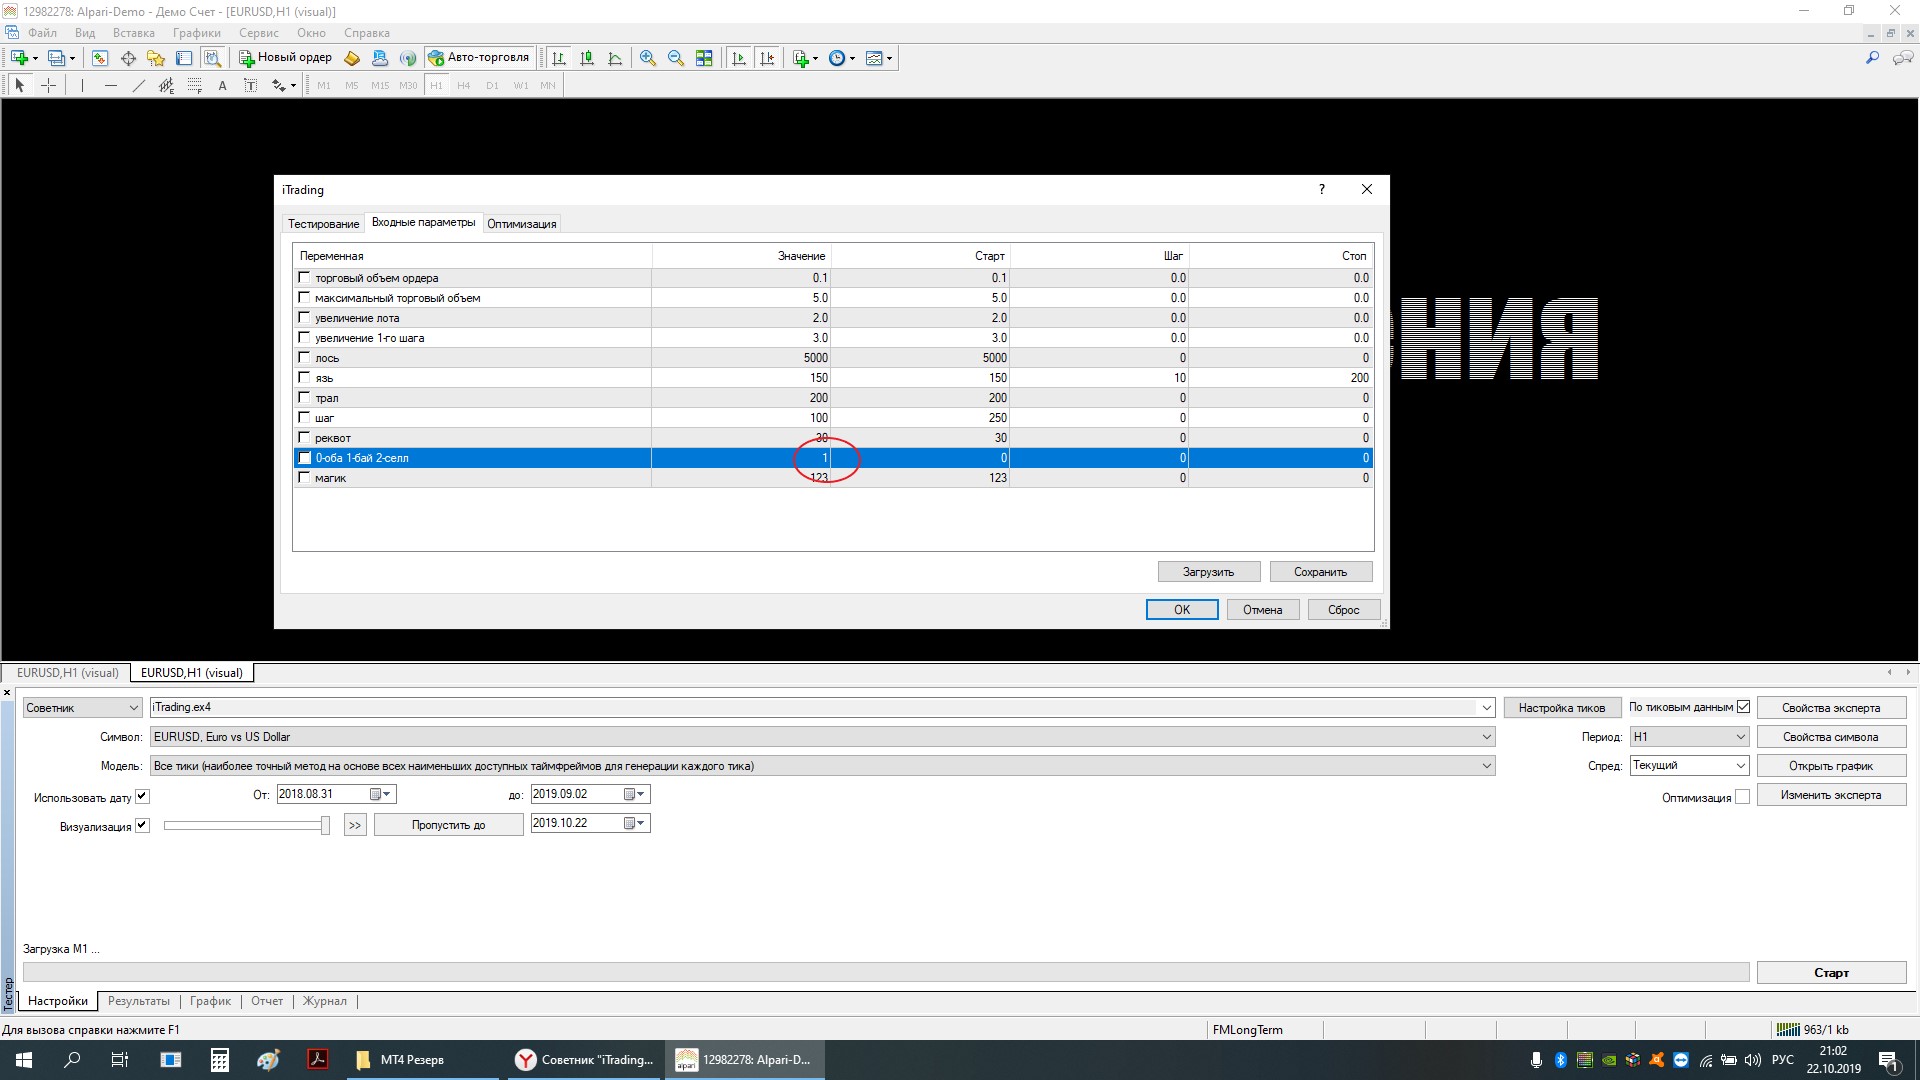This screenshot has width=1920, height=1080.
Task: Enable the 'лось' parameter checkbox
Action: [304, 357]
